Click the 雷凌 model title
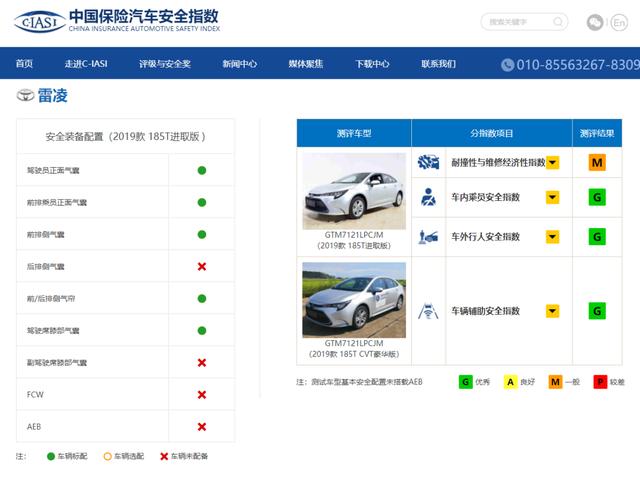 53,95
